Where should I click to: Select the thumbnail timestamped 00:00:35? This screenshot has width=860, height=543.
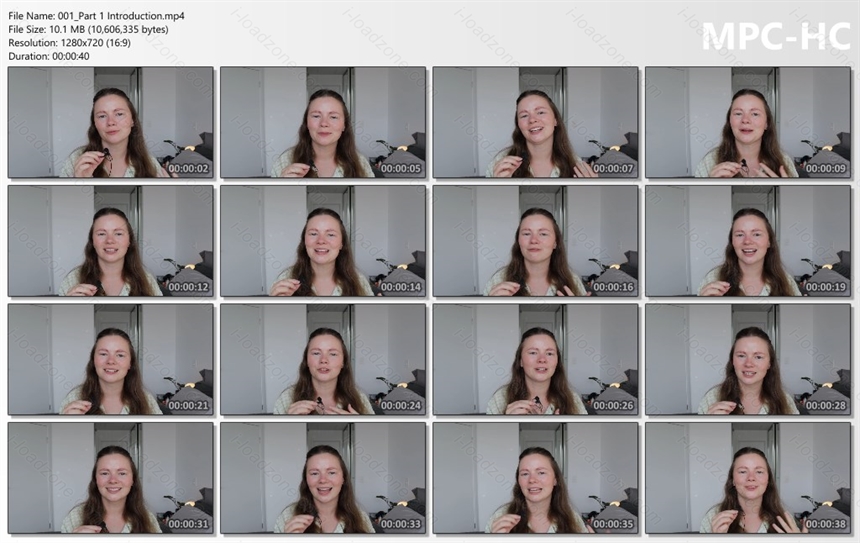(535, 478)
